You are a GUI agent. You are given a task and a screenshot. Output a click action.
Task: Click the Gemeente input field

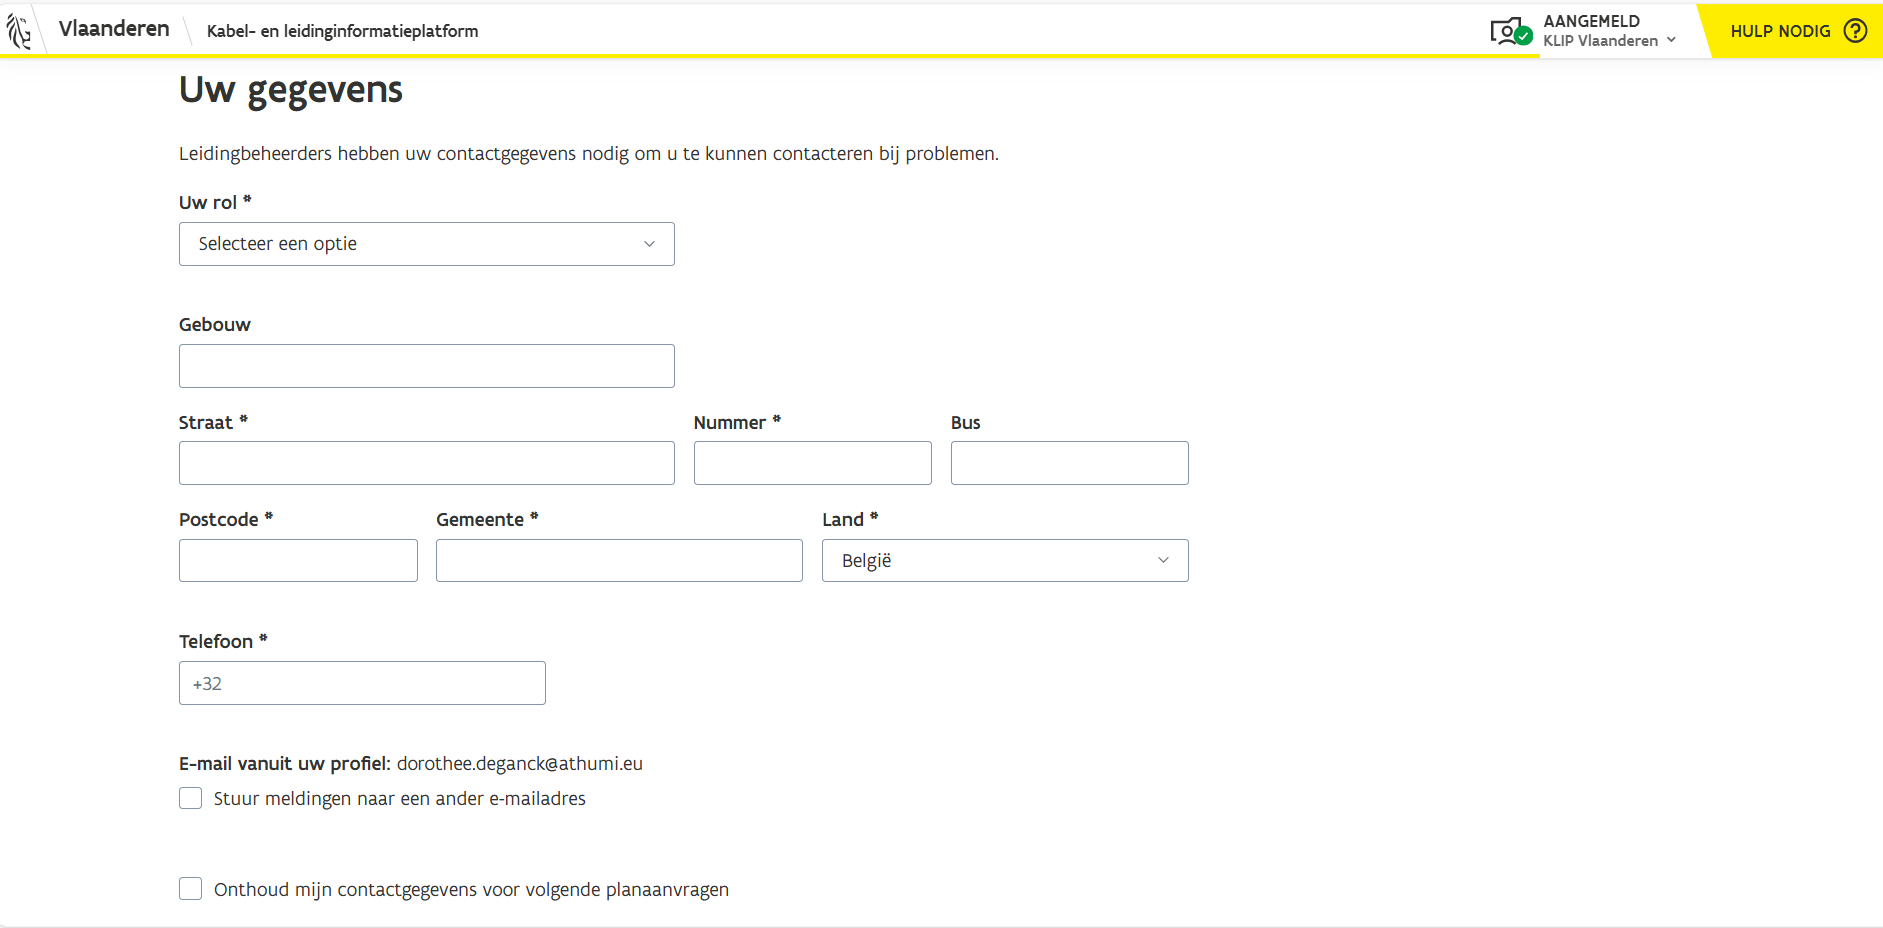click(x=619, y=560)
